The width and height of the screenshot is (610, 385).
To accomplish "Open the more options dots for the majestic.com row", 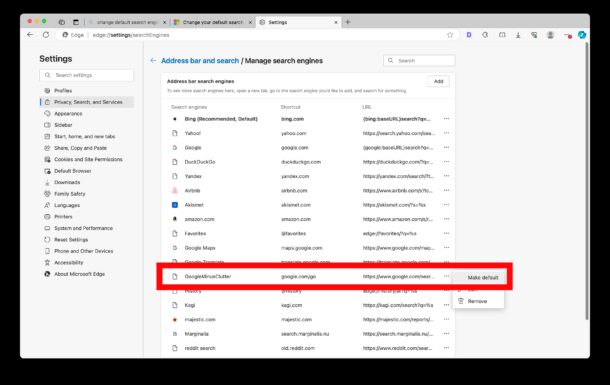I will [446, 319].
